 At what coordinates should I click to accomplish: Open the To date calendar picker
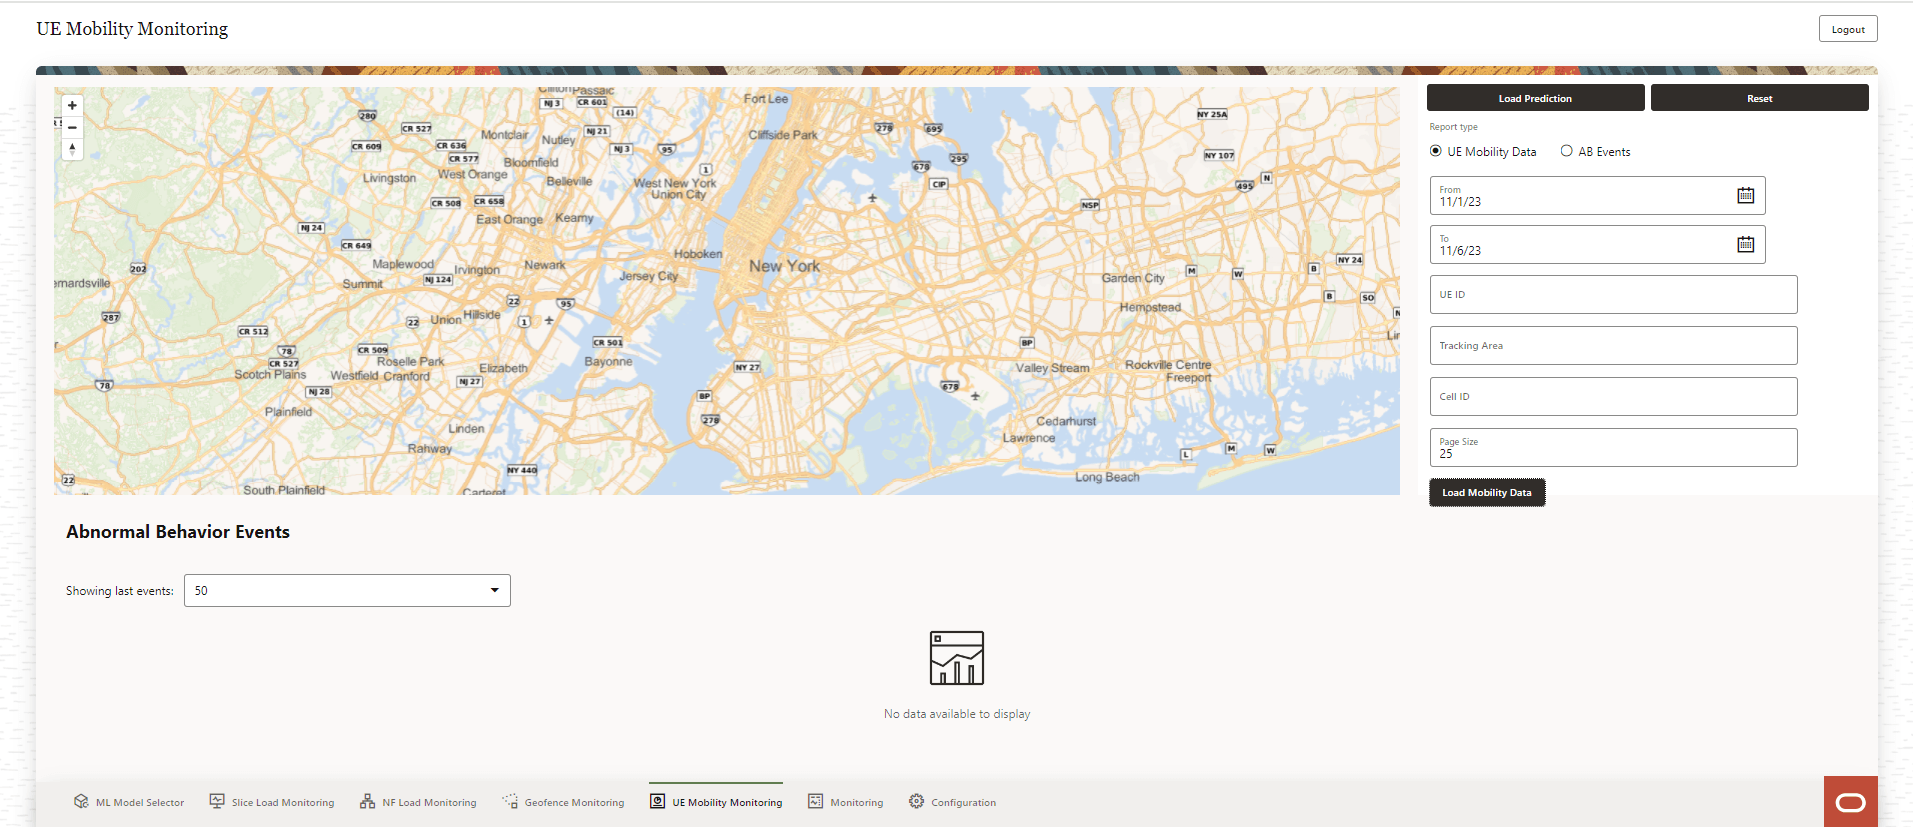point(1745,244)
